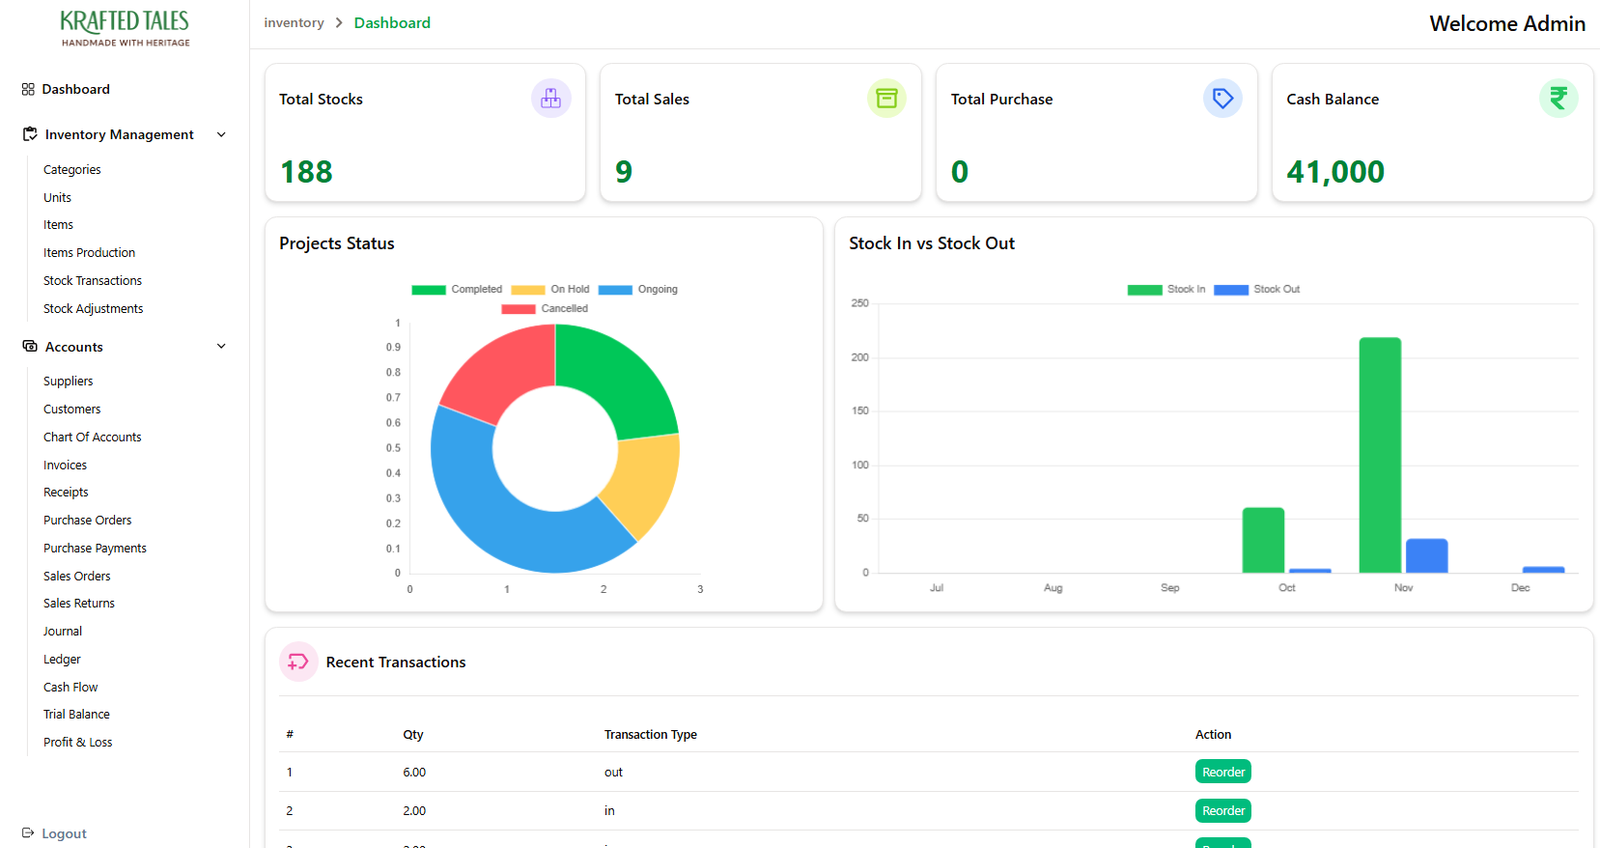Click the tall green November Stock In bar
The height and width of the screenshot is (848, 1600).
(x=1379, y=455)
